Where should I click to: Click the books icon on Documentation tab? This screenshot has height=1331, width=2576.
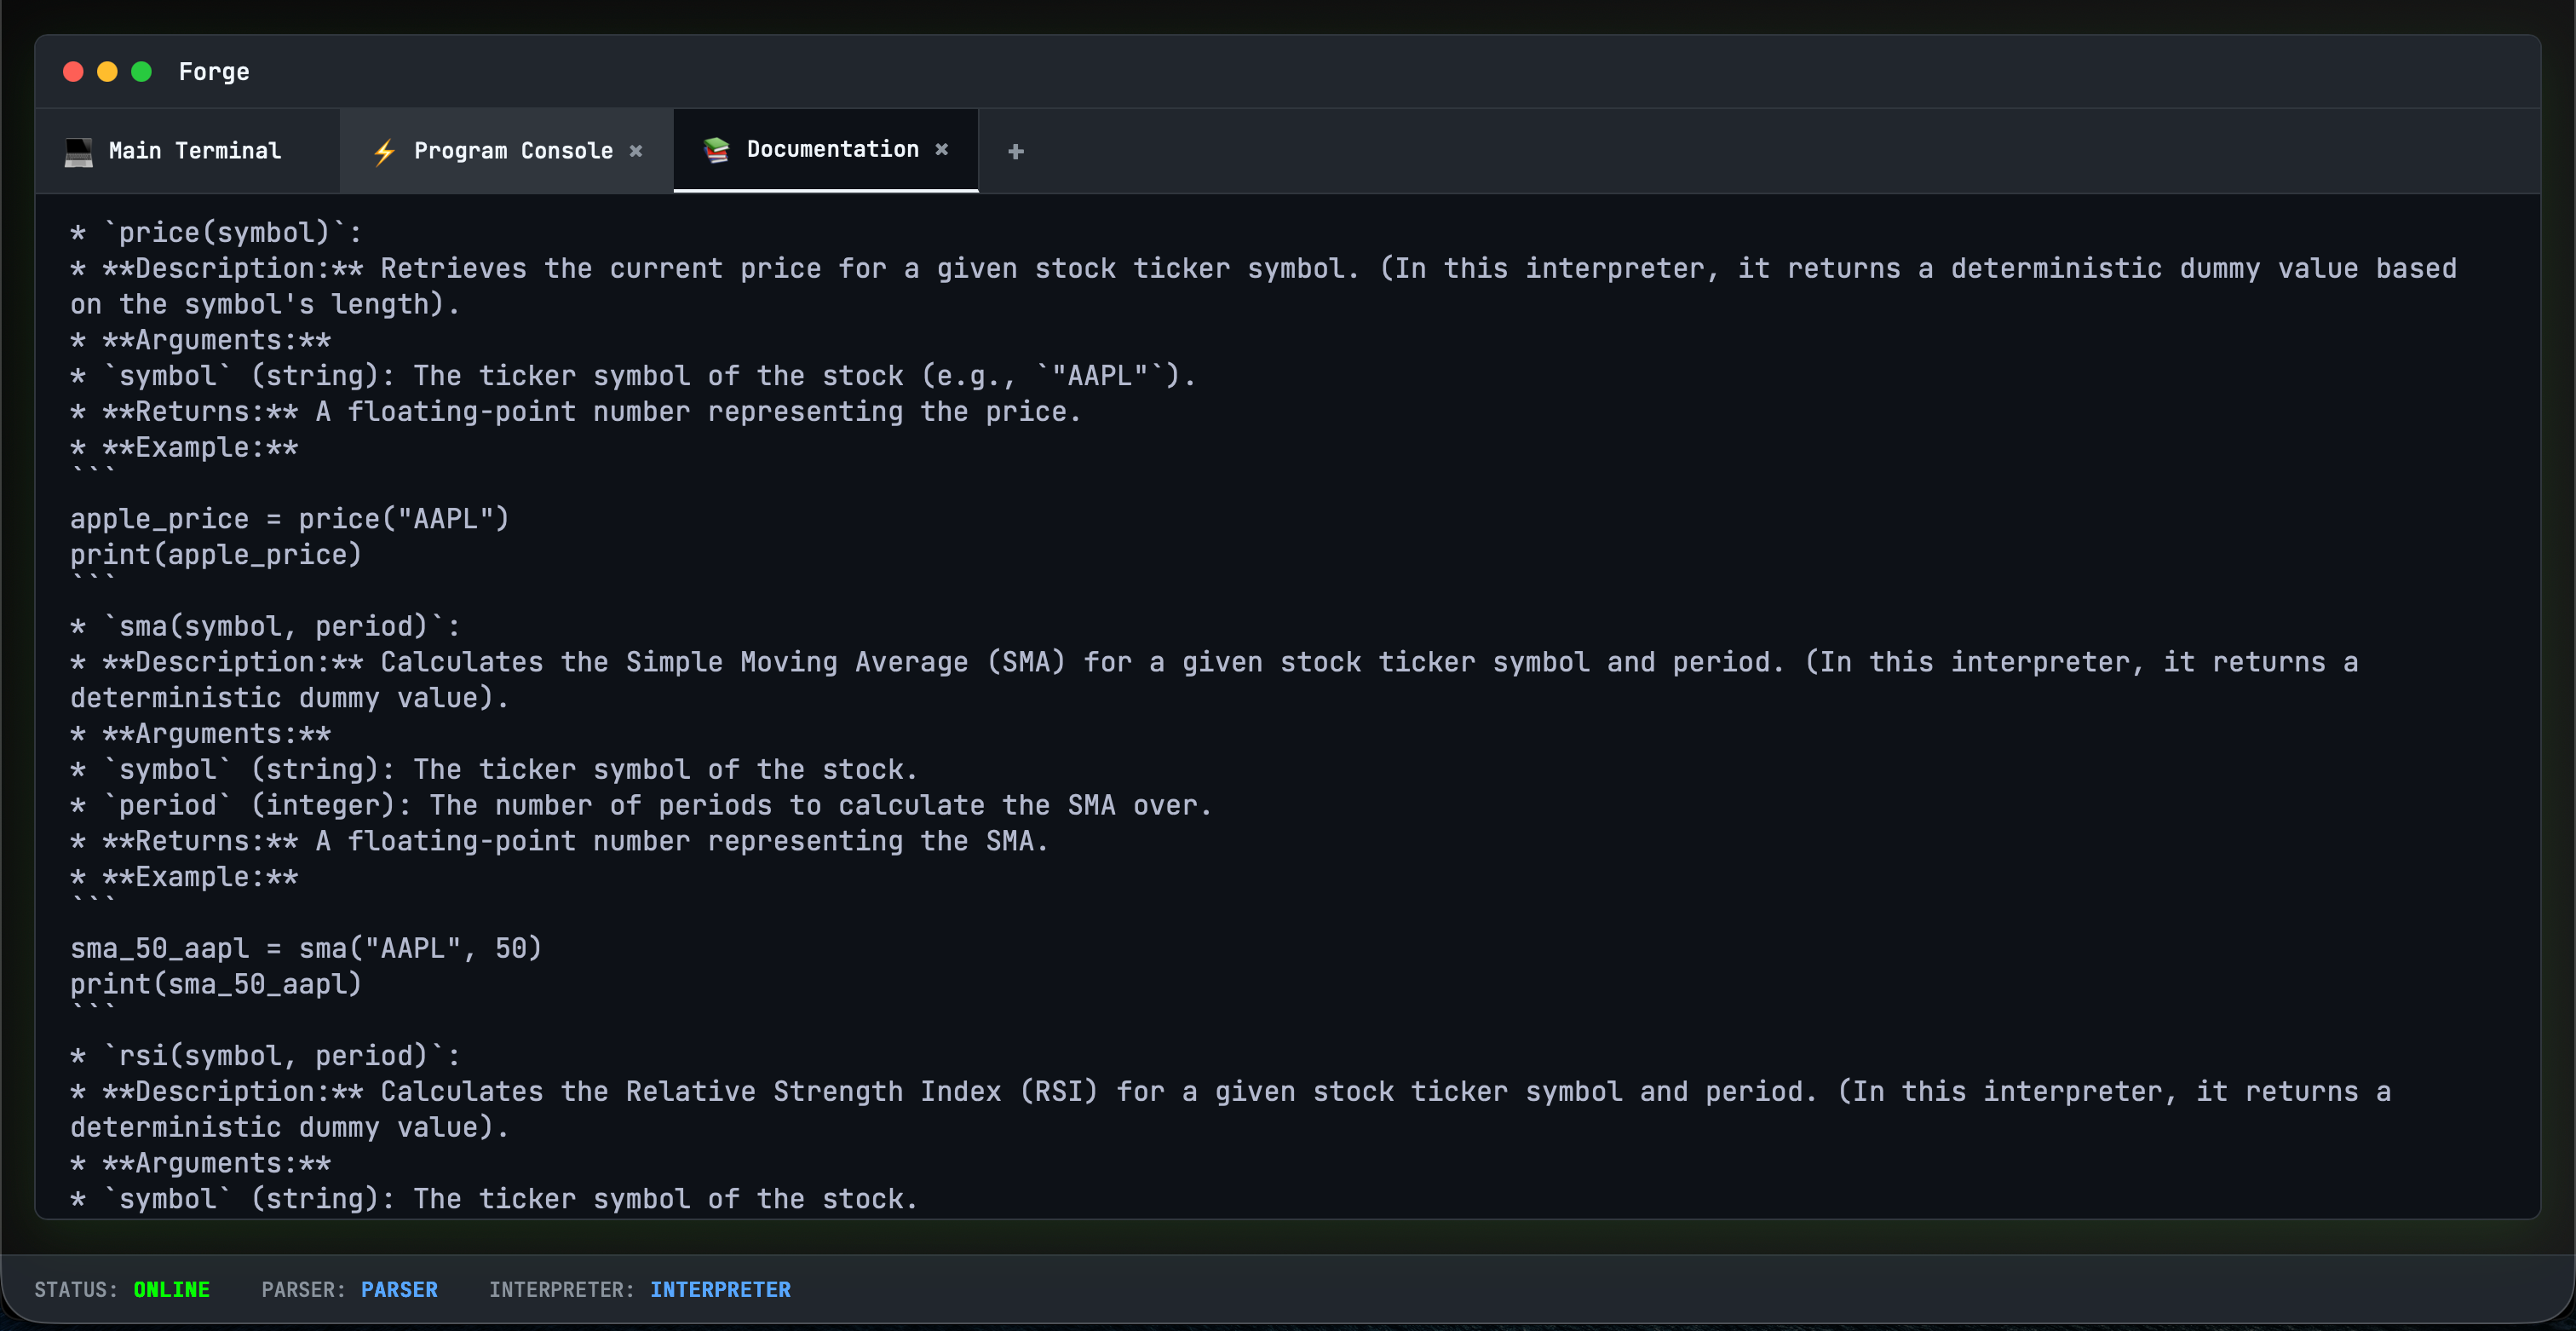click(x=716, y=150)
